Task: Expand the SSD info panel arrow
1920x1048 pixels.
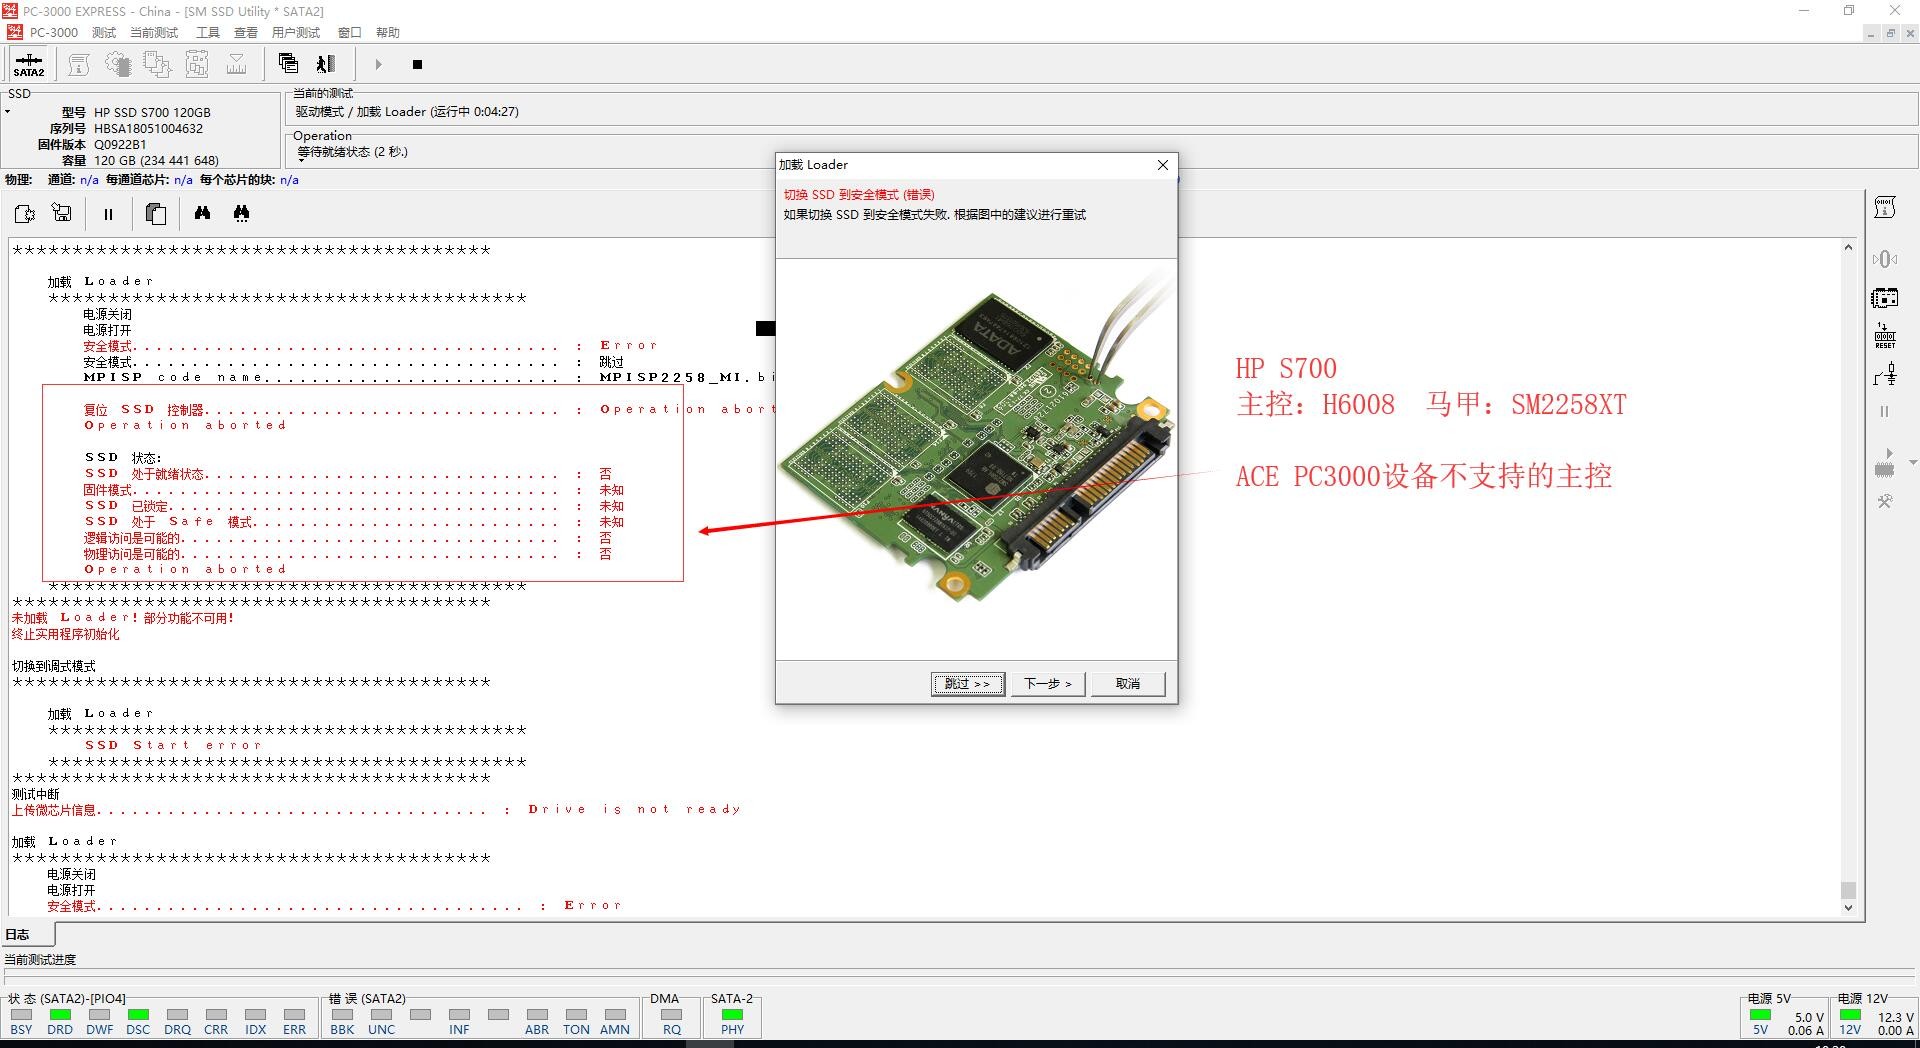Action: 7,112
